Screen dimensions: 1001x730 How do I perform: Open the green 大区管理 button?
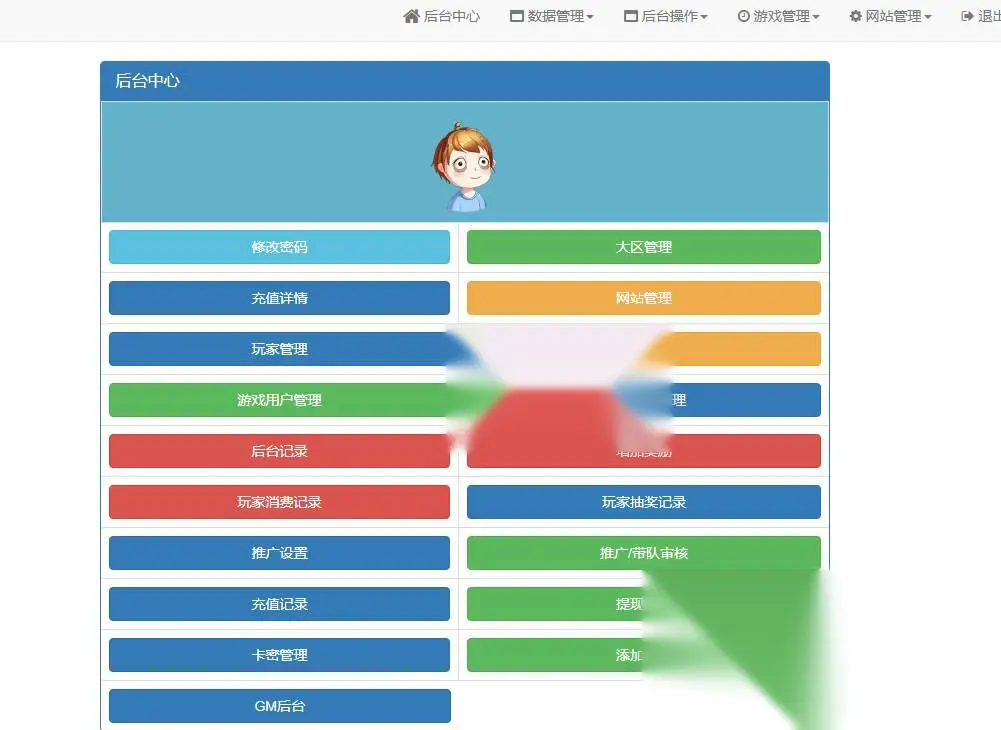pos(644,247)
